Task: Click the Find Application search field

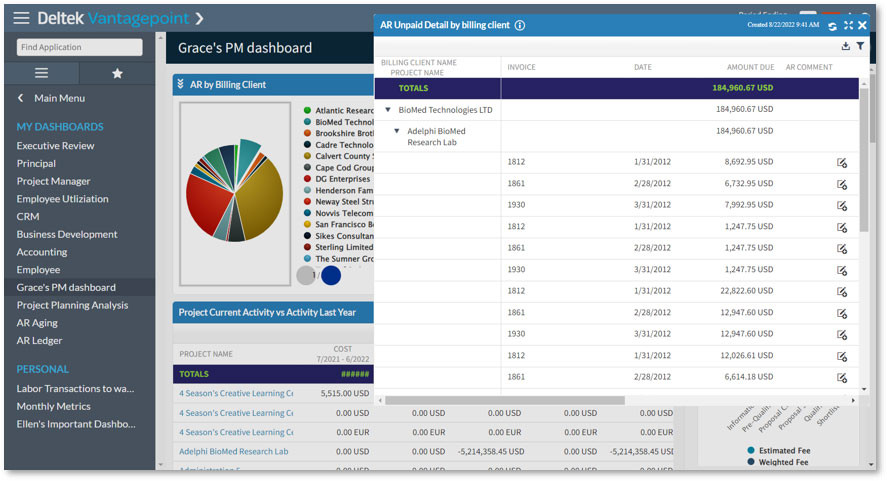Action: (x=79, y=47)
